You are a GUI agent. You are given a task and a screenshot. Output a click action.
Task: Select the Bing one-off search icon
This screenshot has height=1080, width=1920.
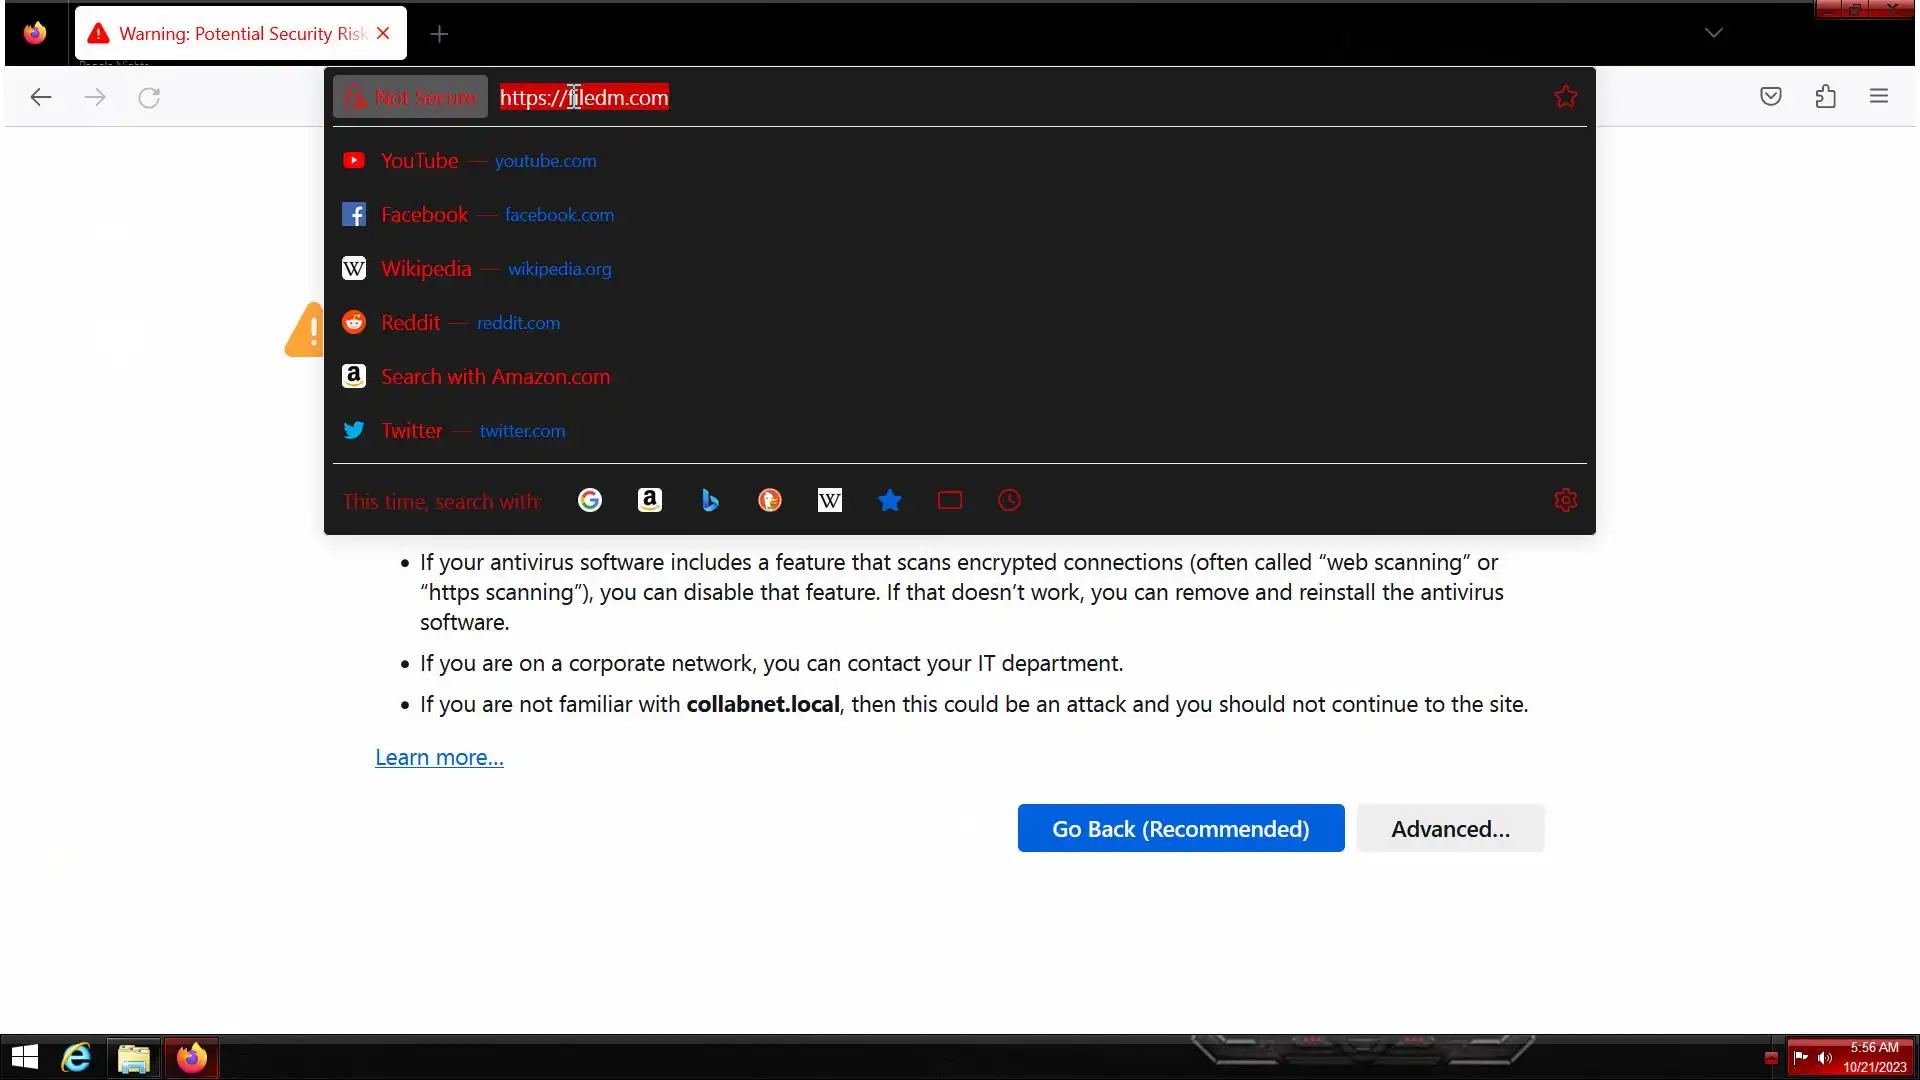[710, 500]
